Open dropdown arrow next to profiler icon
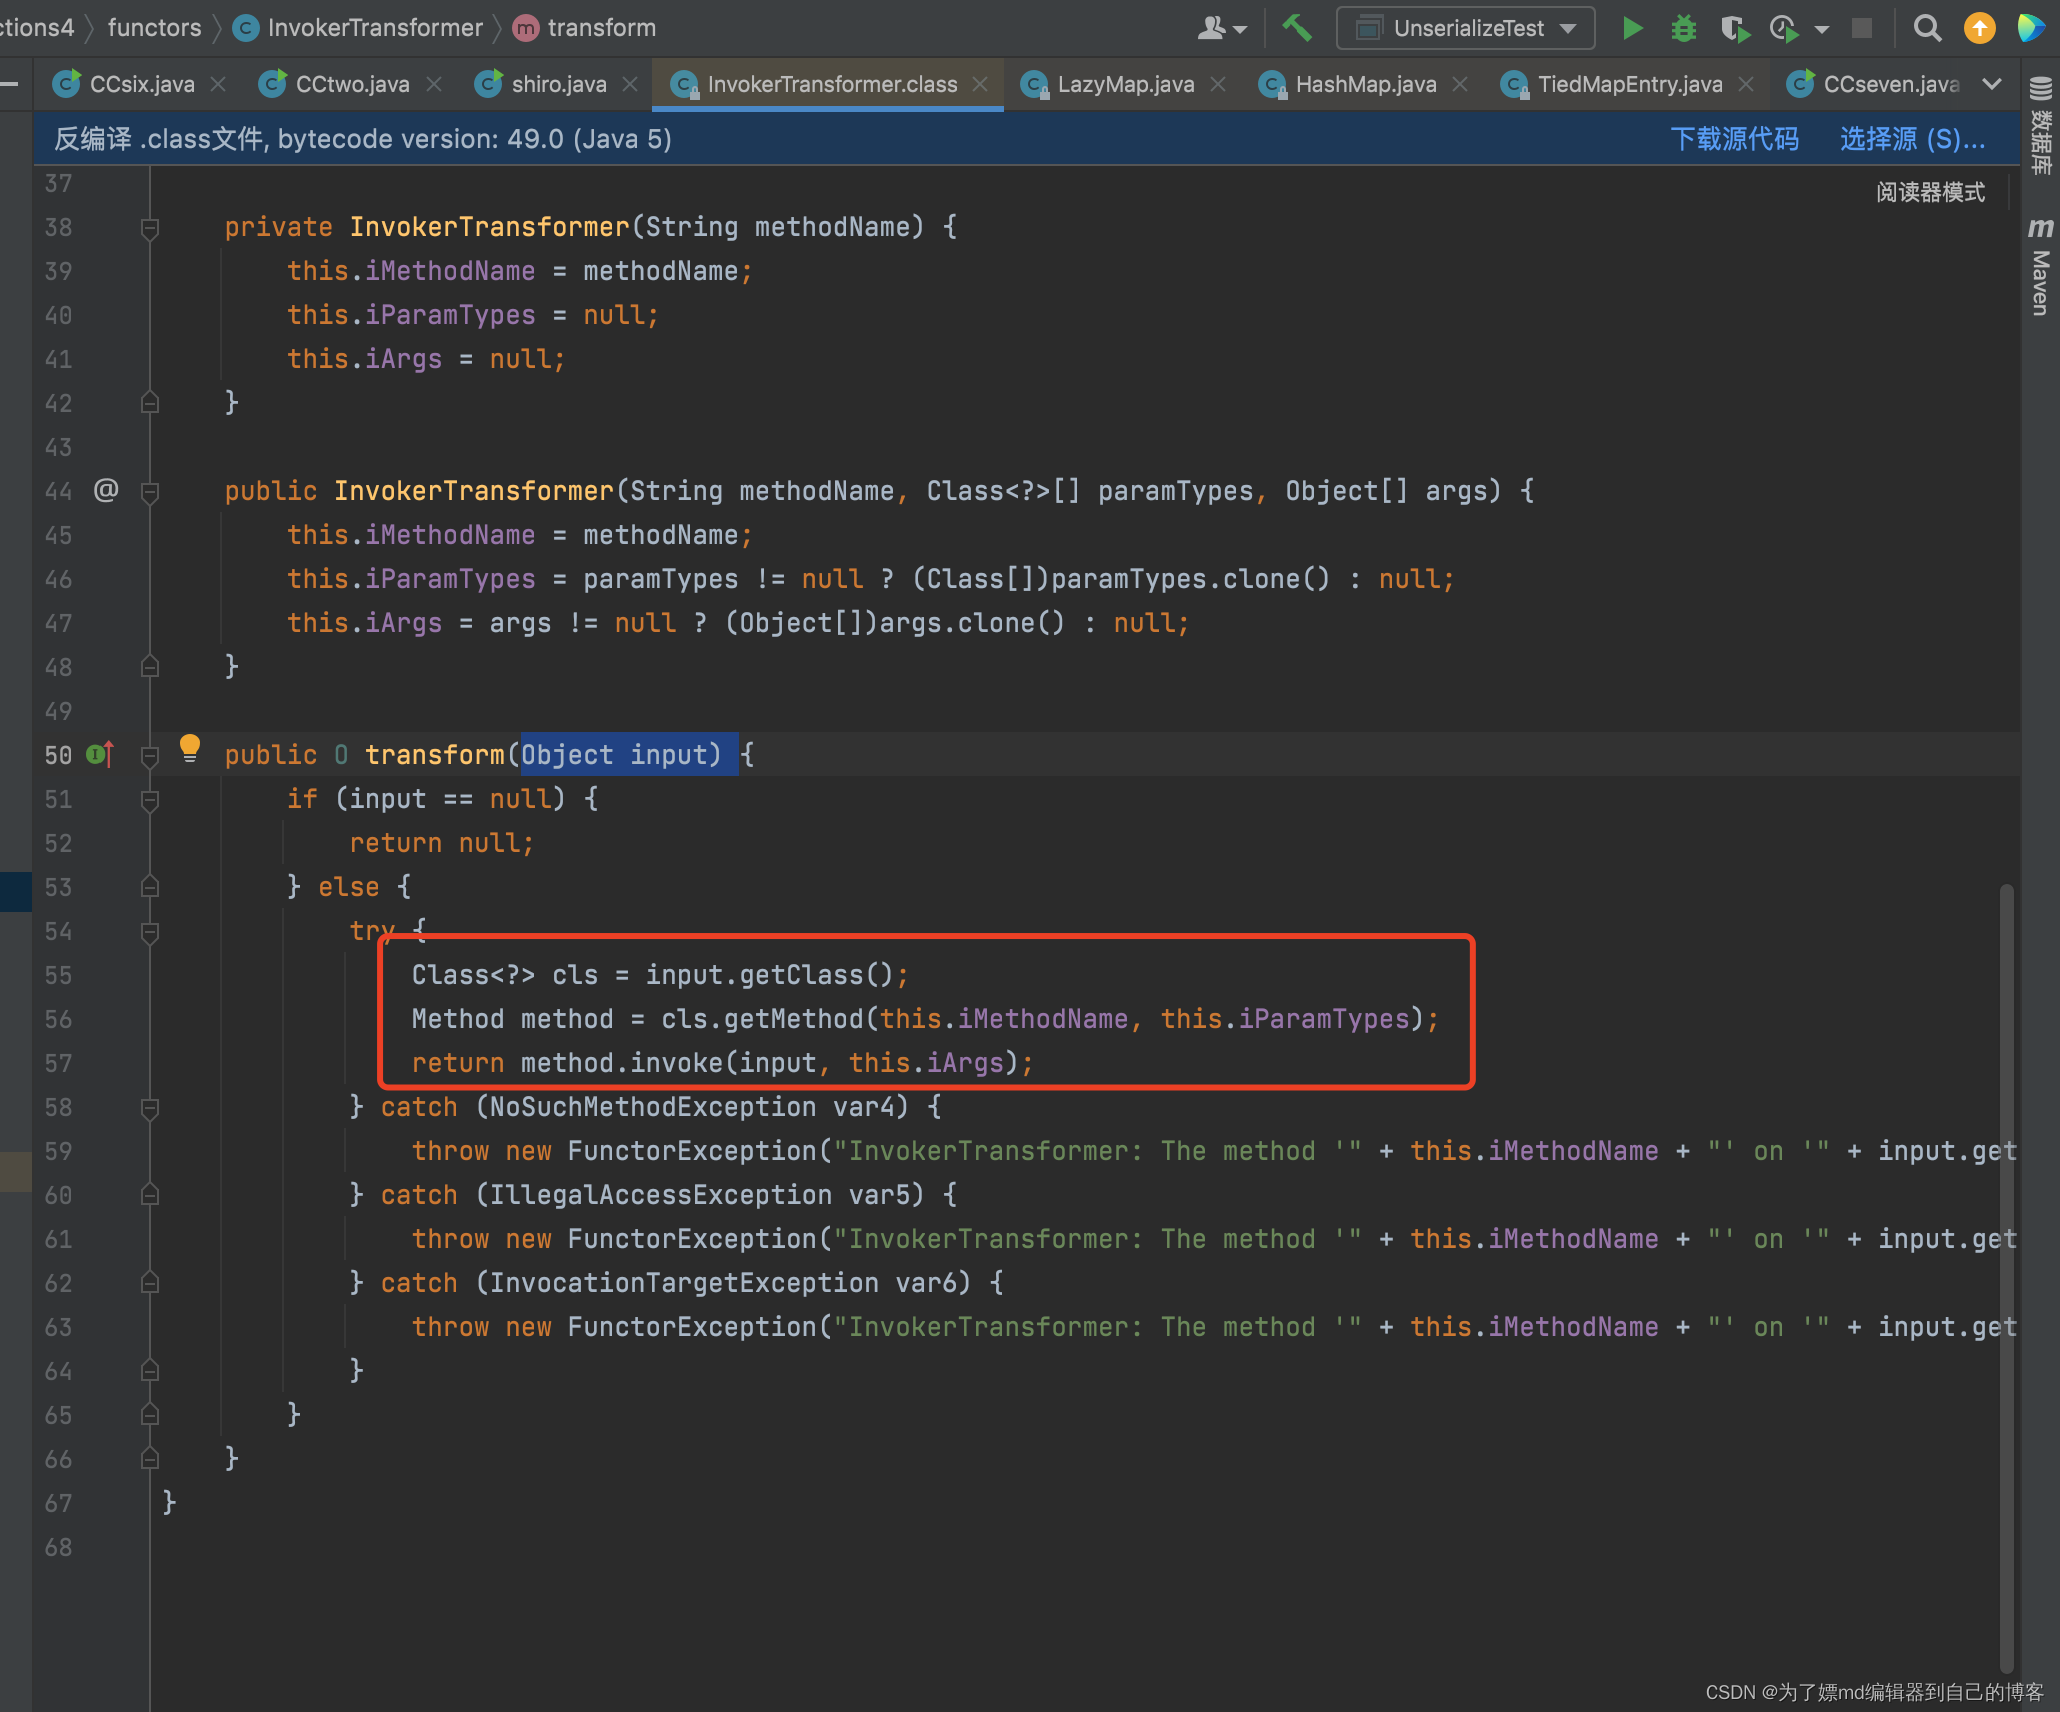This screenshot has height=1712, width=2060. pos(1822,29)
